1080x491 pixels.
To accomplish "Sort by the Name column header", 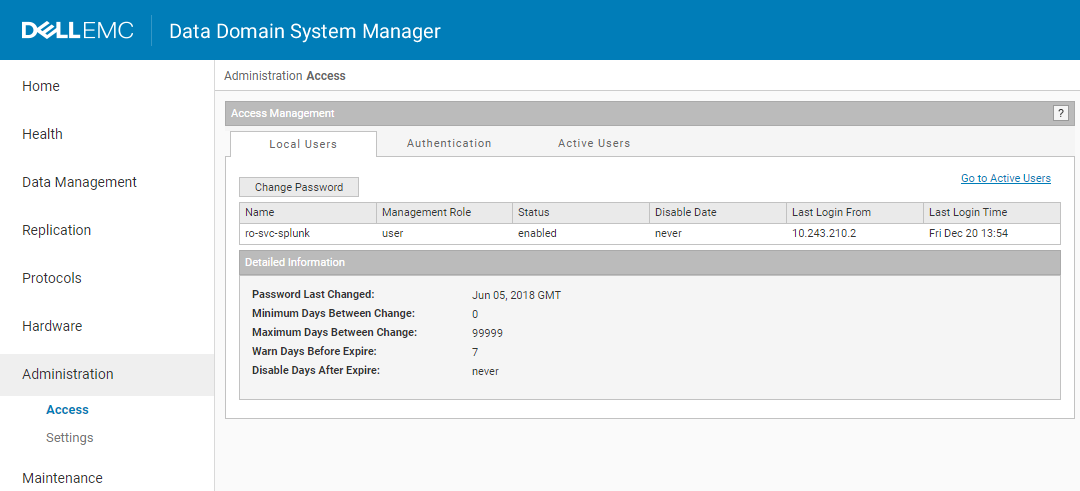I will point(308,213).
